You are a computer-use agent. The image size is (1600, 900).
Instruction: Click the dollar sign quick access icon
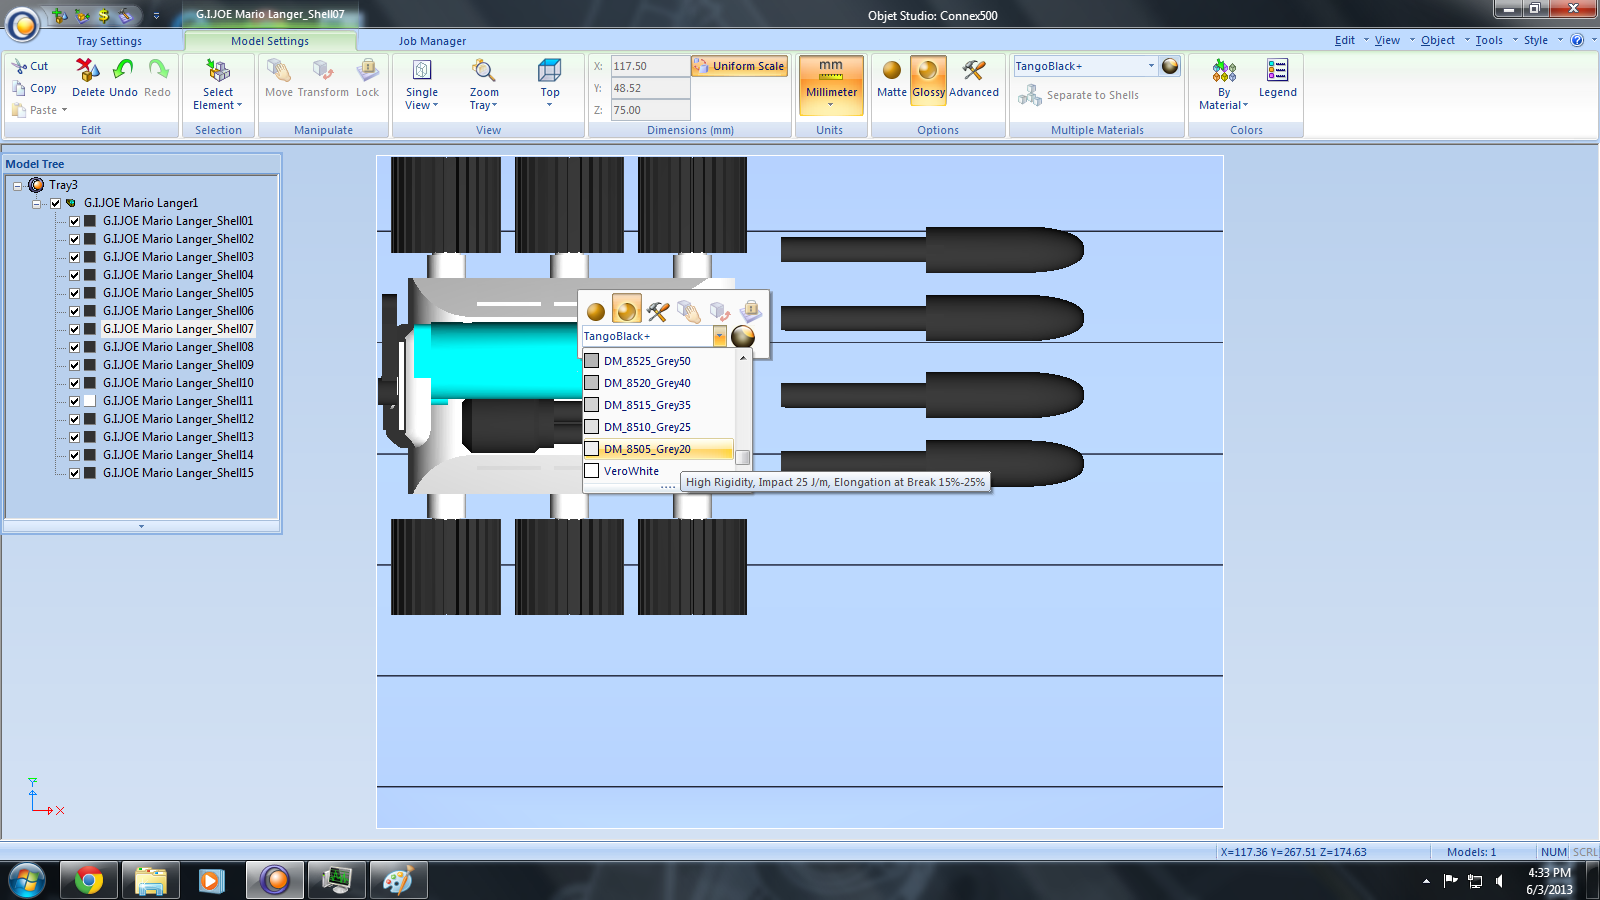pyautogui.click(x=104, y=15)
